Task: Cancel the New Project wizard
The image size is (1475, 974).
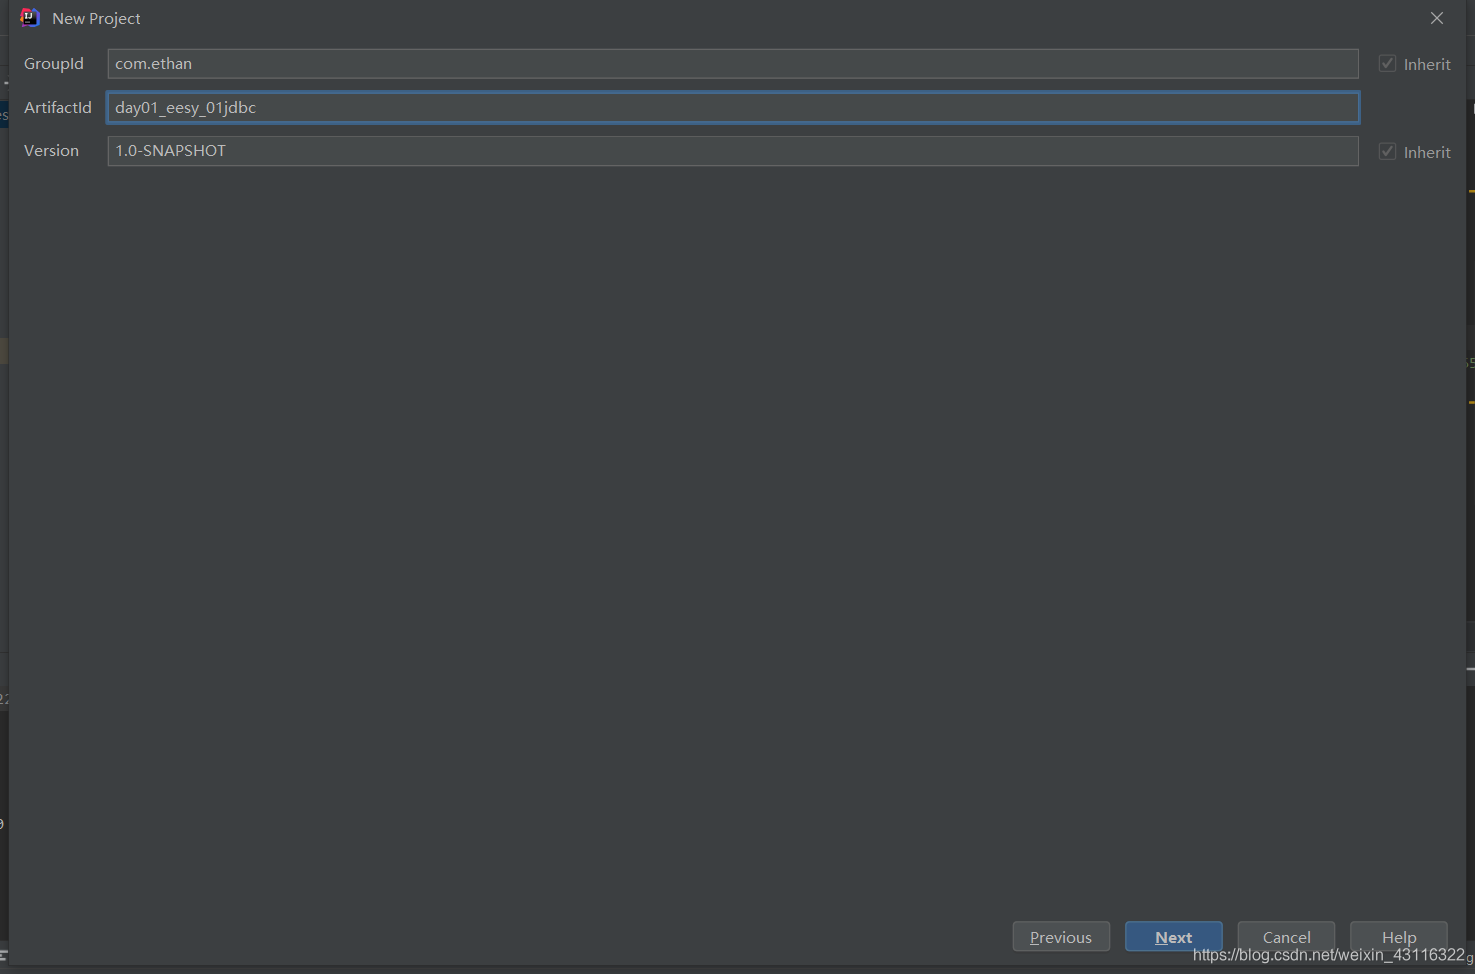Action: point(1286,937)
